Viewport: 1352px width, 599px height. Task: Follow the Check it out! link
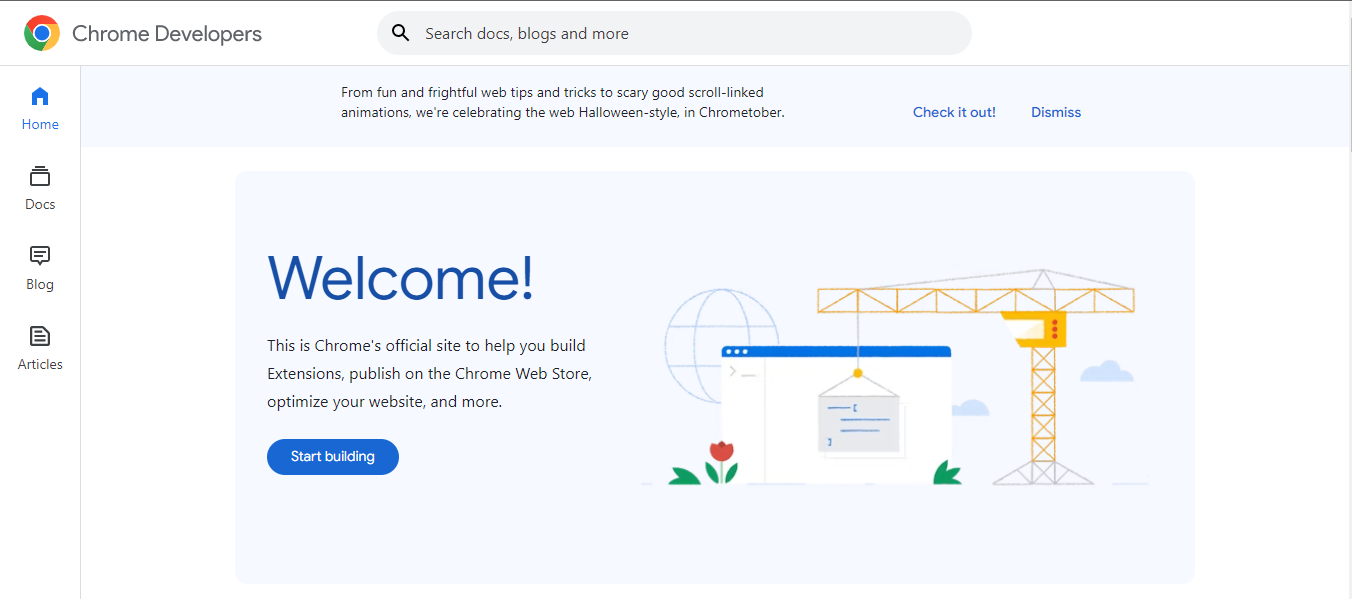coord(954,112)
